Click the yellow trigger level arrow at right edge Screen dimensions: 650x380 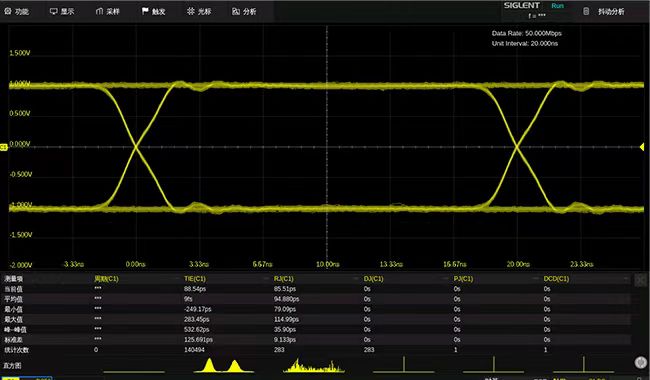tap(642, 147)
